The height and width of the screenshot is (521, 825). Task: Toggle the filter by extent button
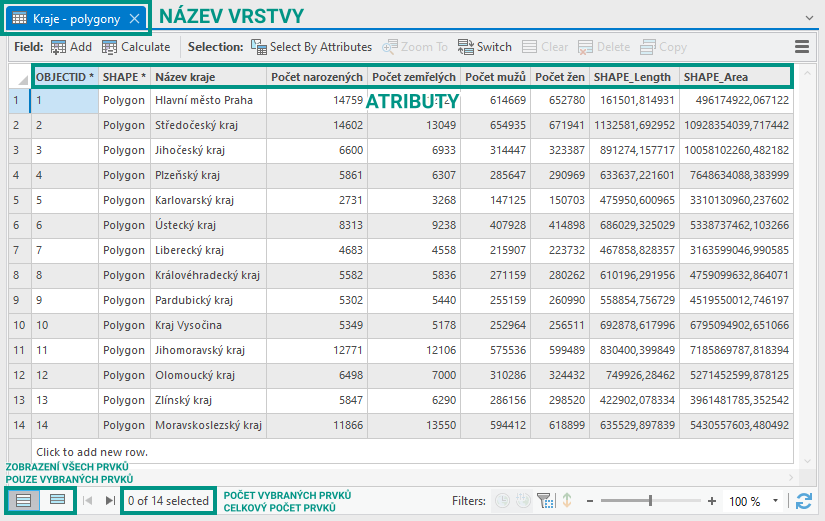click(x=545, y=501)
